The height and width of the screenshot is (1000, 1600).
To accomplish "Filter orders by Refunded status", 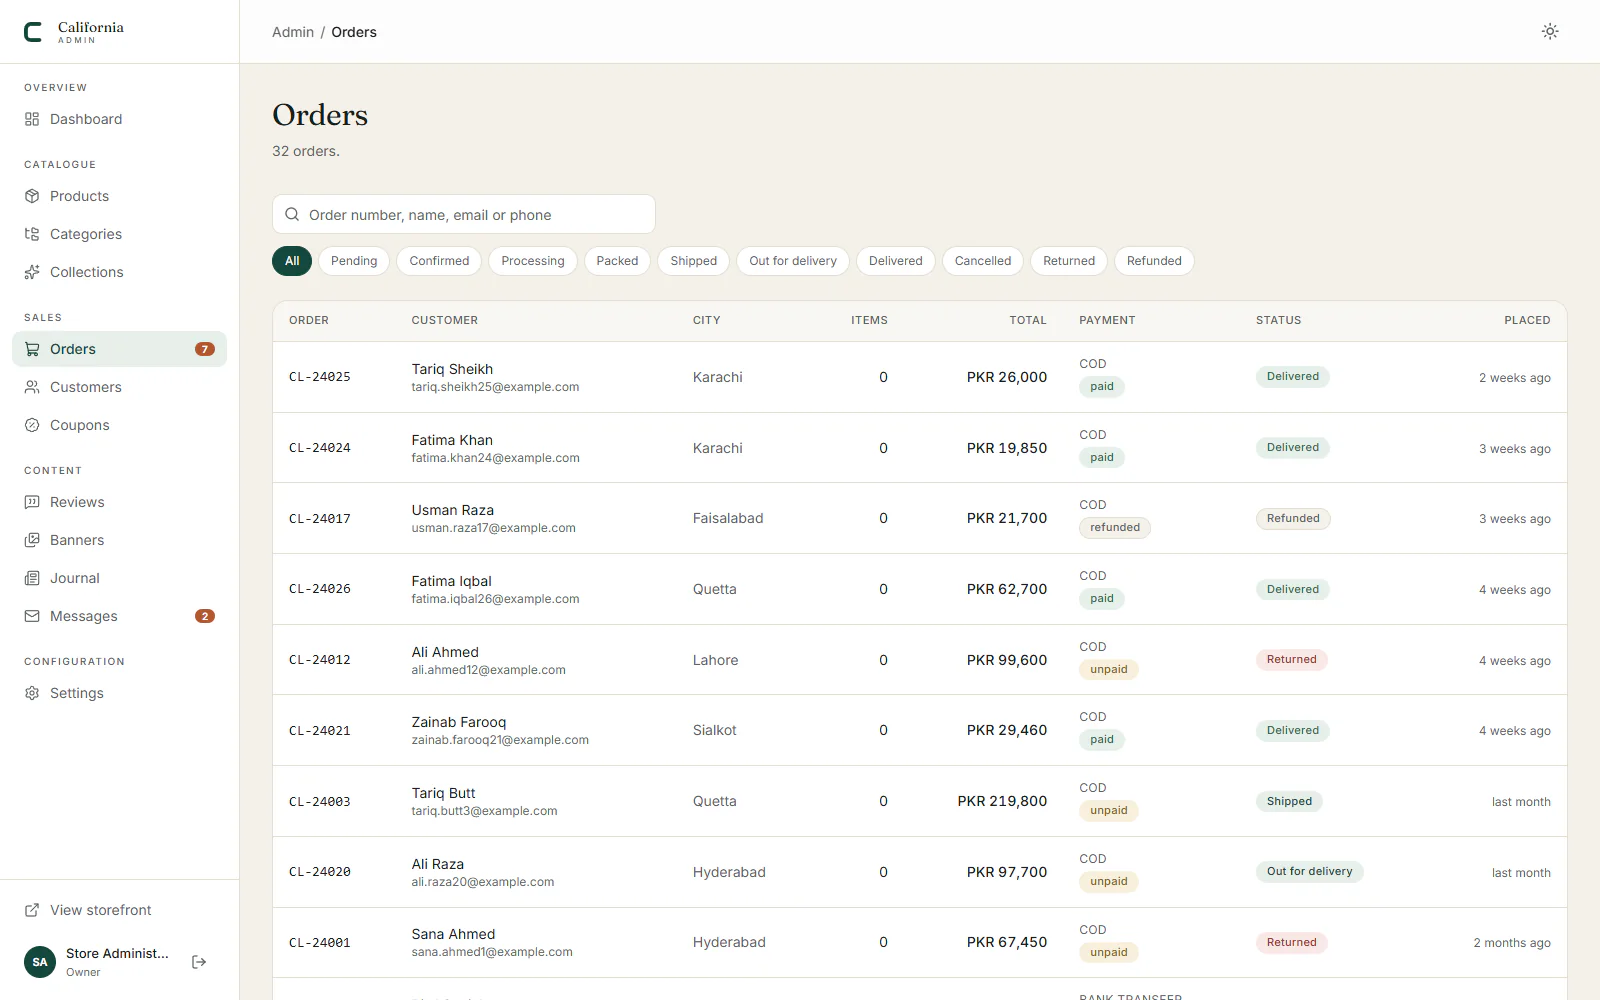I will pyautogui.click(x=1154, y=261).
